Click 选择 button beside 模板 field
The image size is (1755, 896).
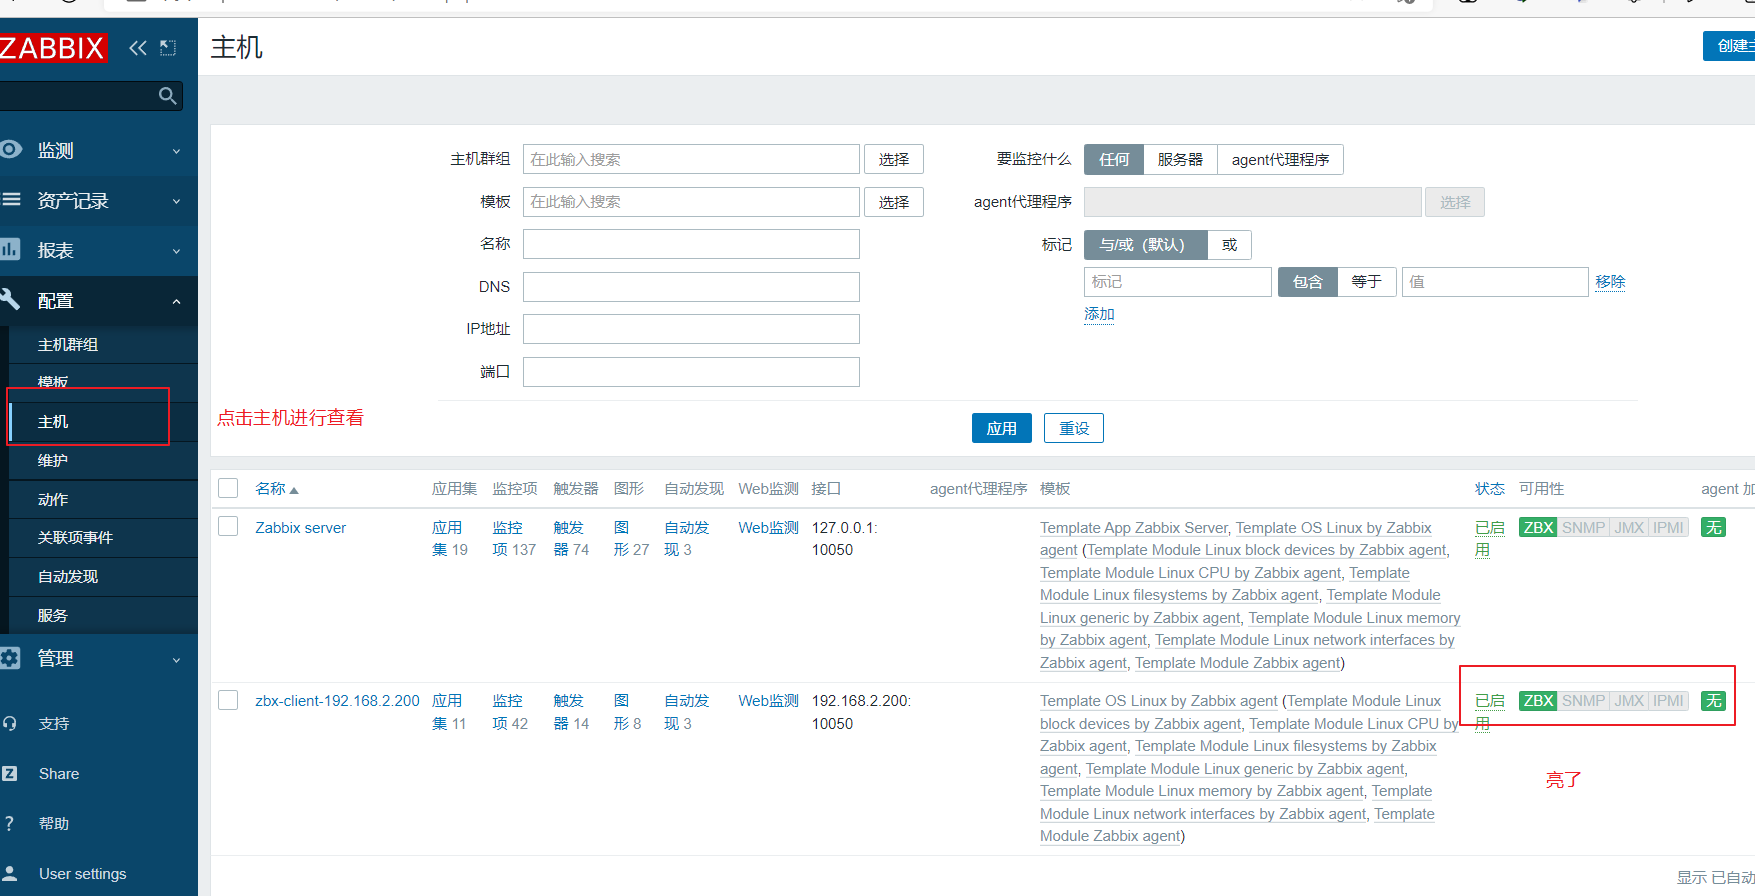(894, 202)
